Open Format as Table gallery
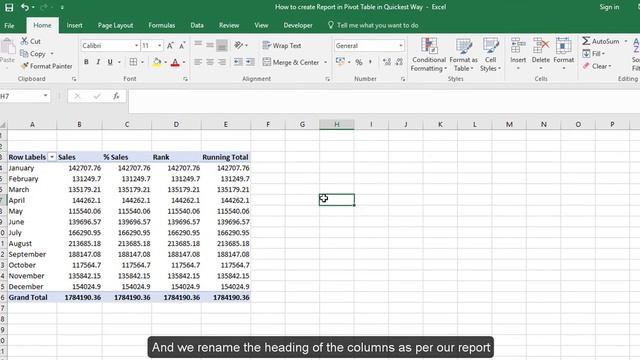This screenshot has height=360, width=640. click(x=463, y=54)
